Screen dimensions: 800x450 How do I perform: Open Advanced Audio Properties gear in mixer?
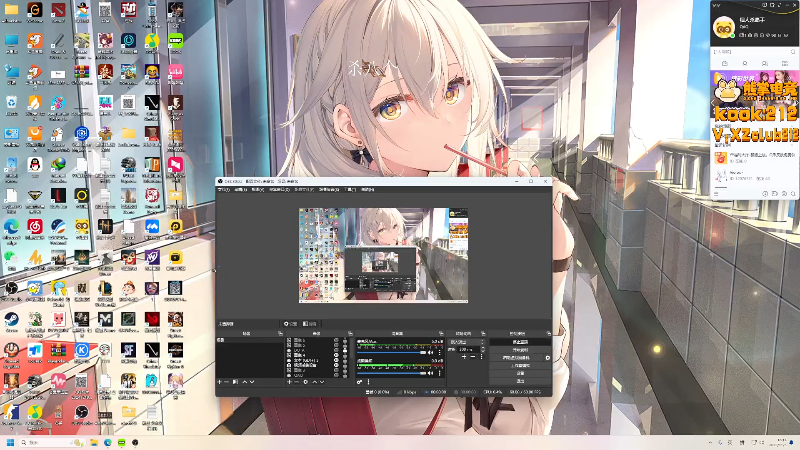[360, 382]
